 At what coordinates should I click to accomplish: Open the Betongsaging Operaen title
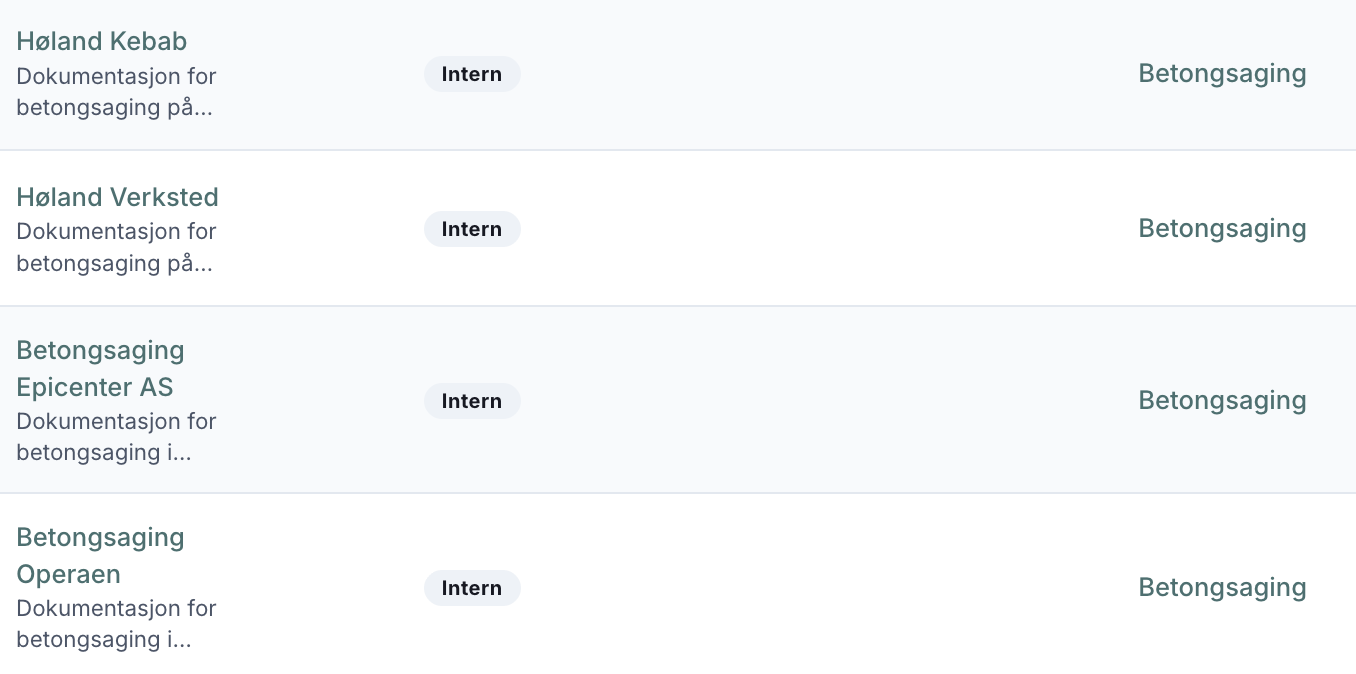point(100,555)
